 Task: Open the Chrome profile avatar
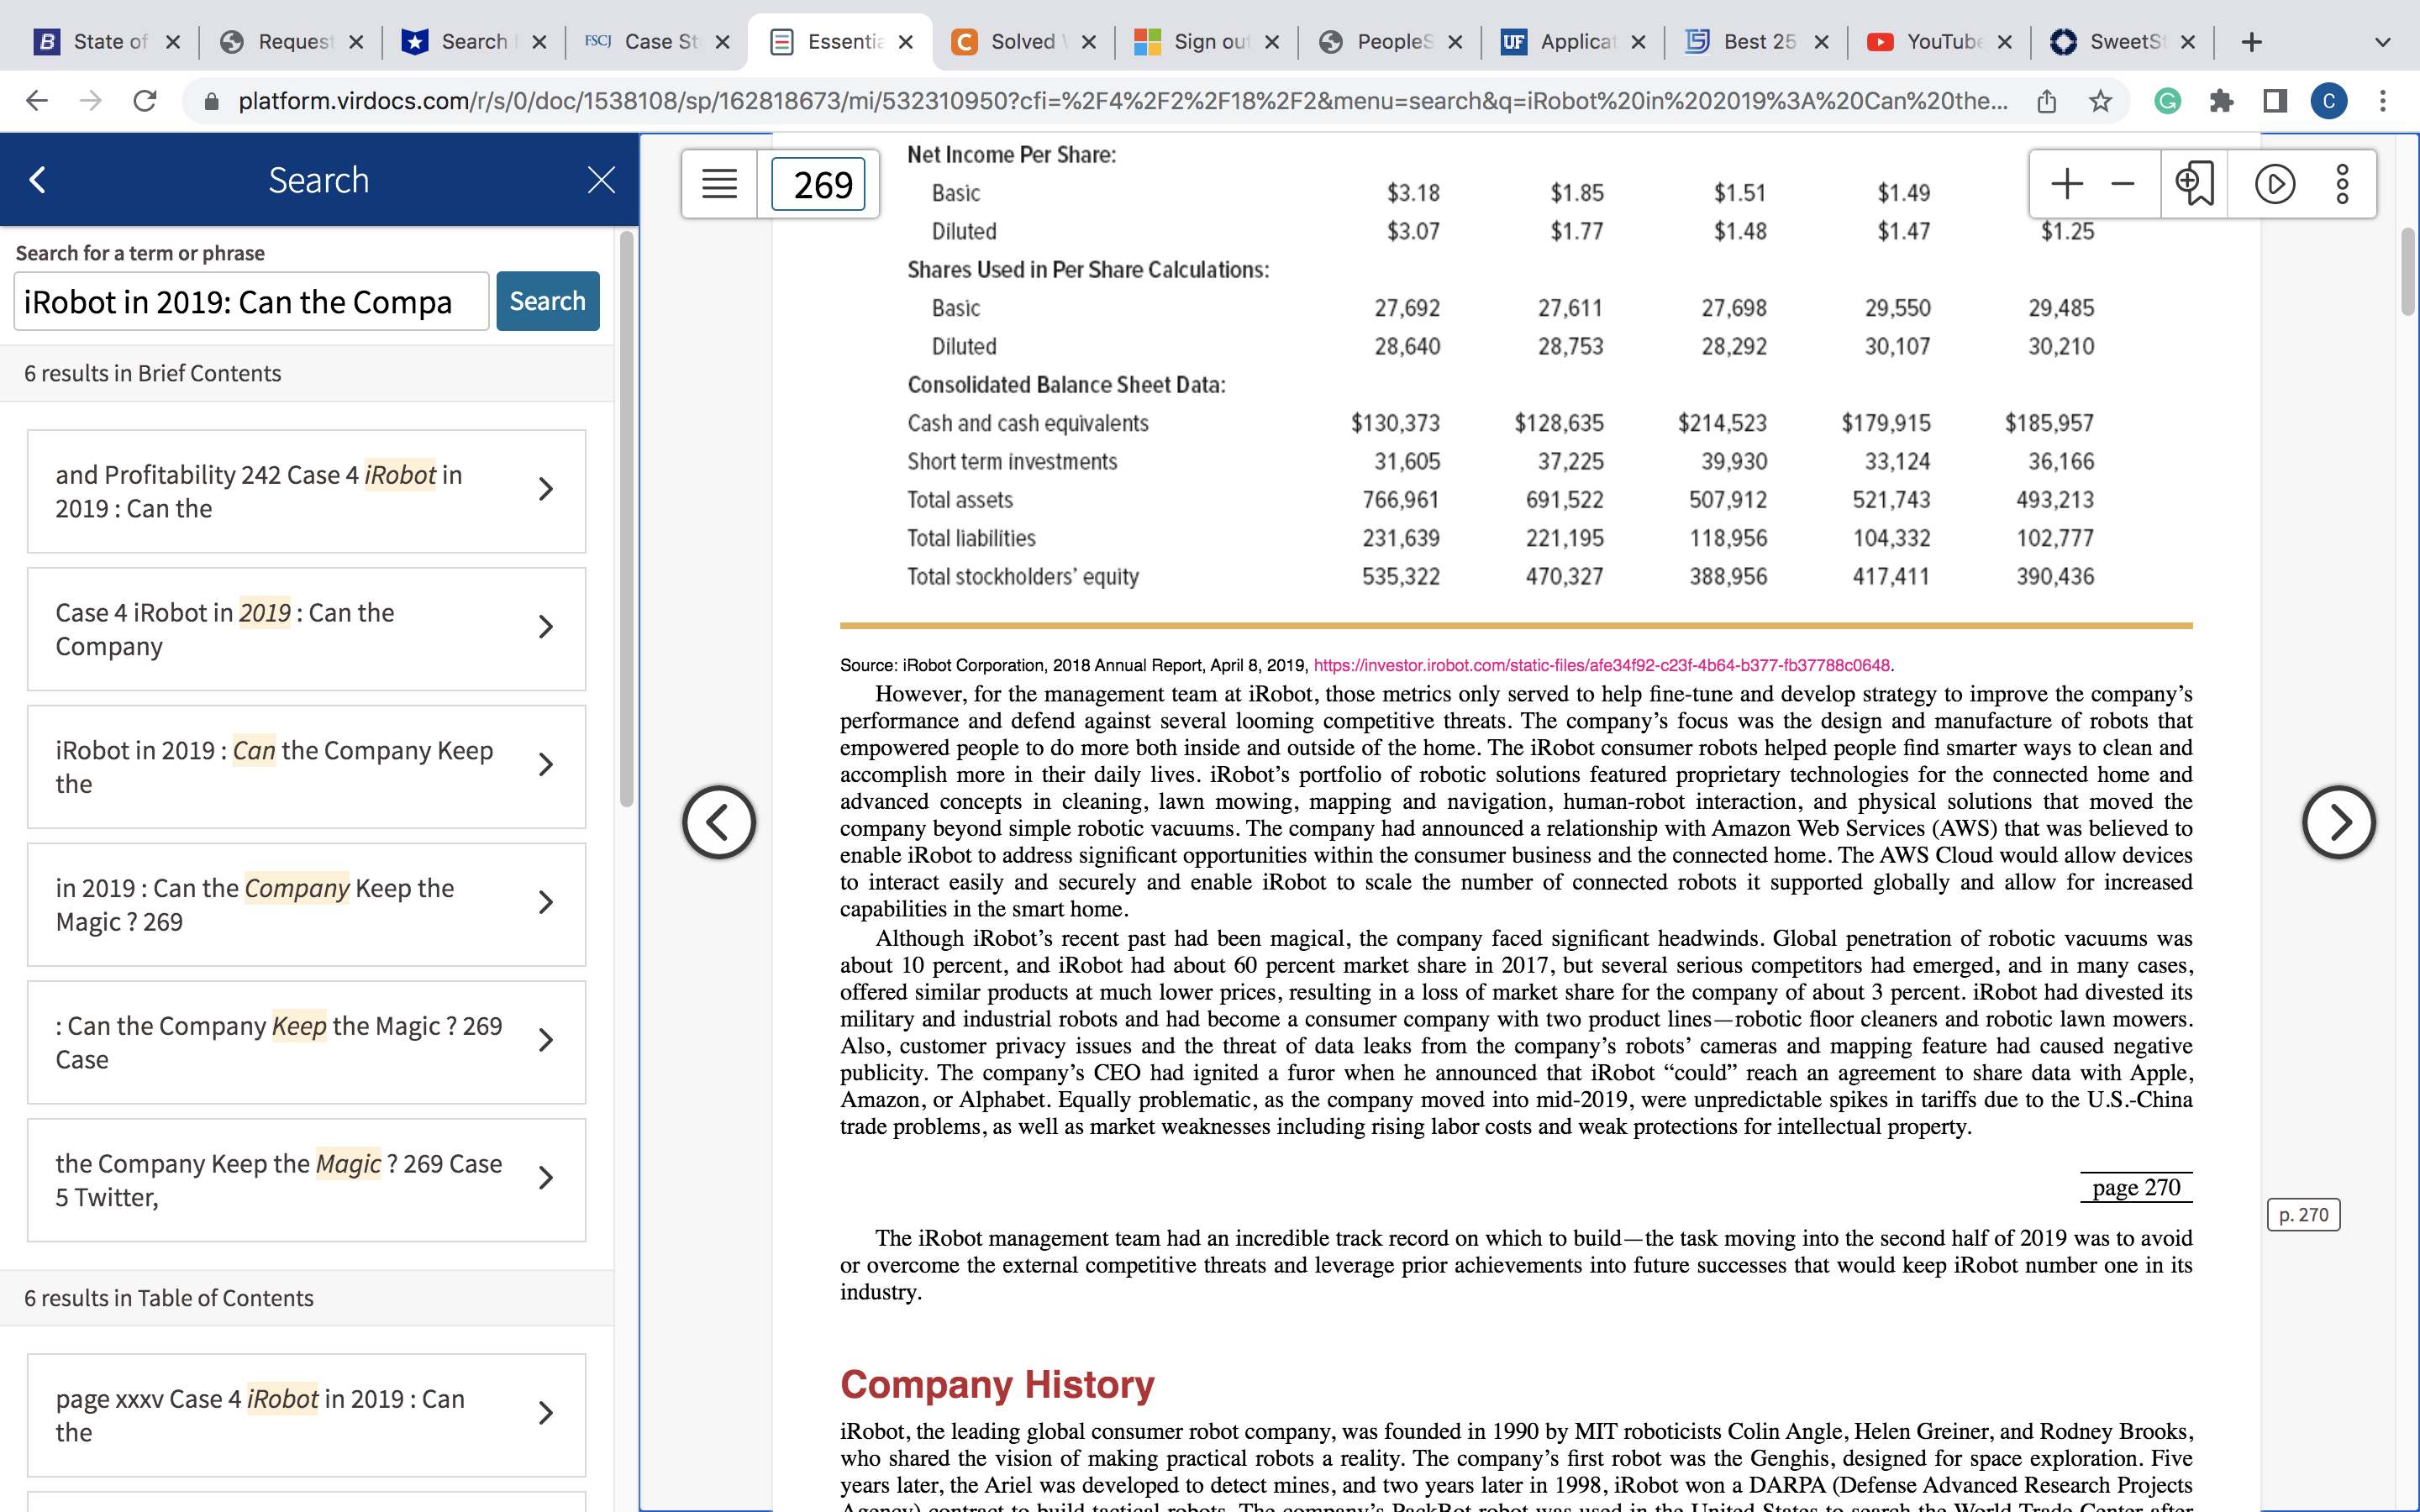[2329, 101]
